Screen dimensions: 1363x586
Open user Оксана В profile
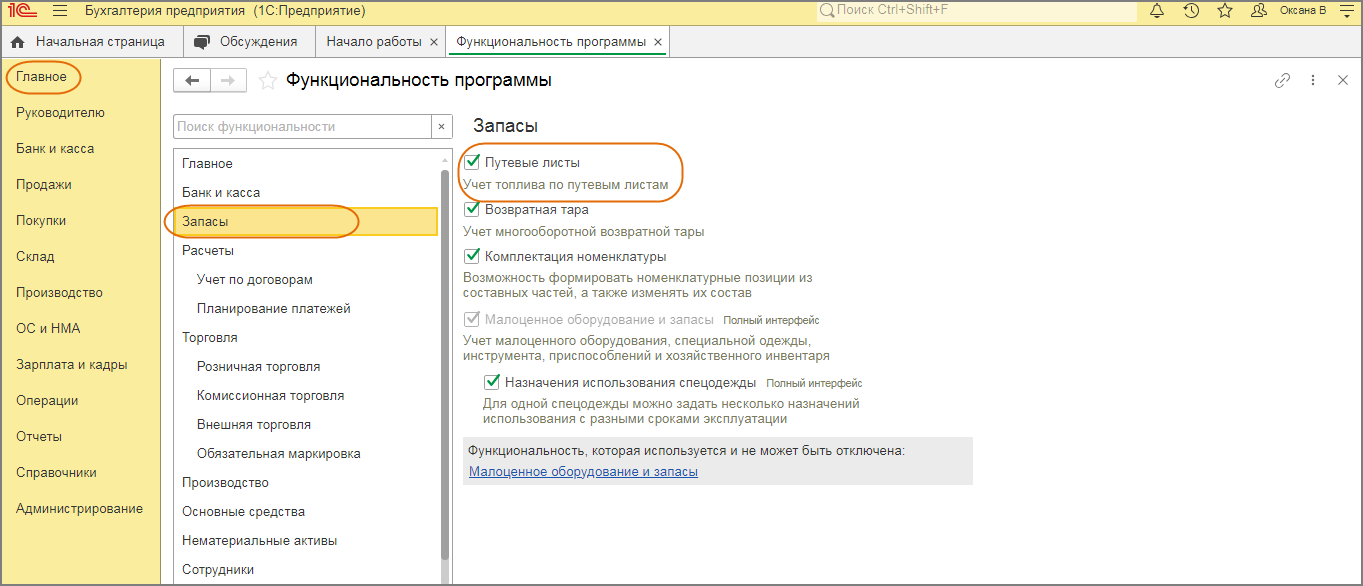(x=1288, y=11)
